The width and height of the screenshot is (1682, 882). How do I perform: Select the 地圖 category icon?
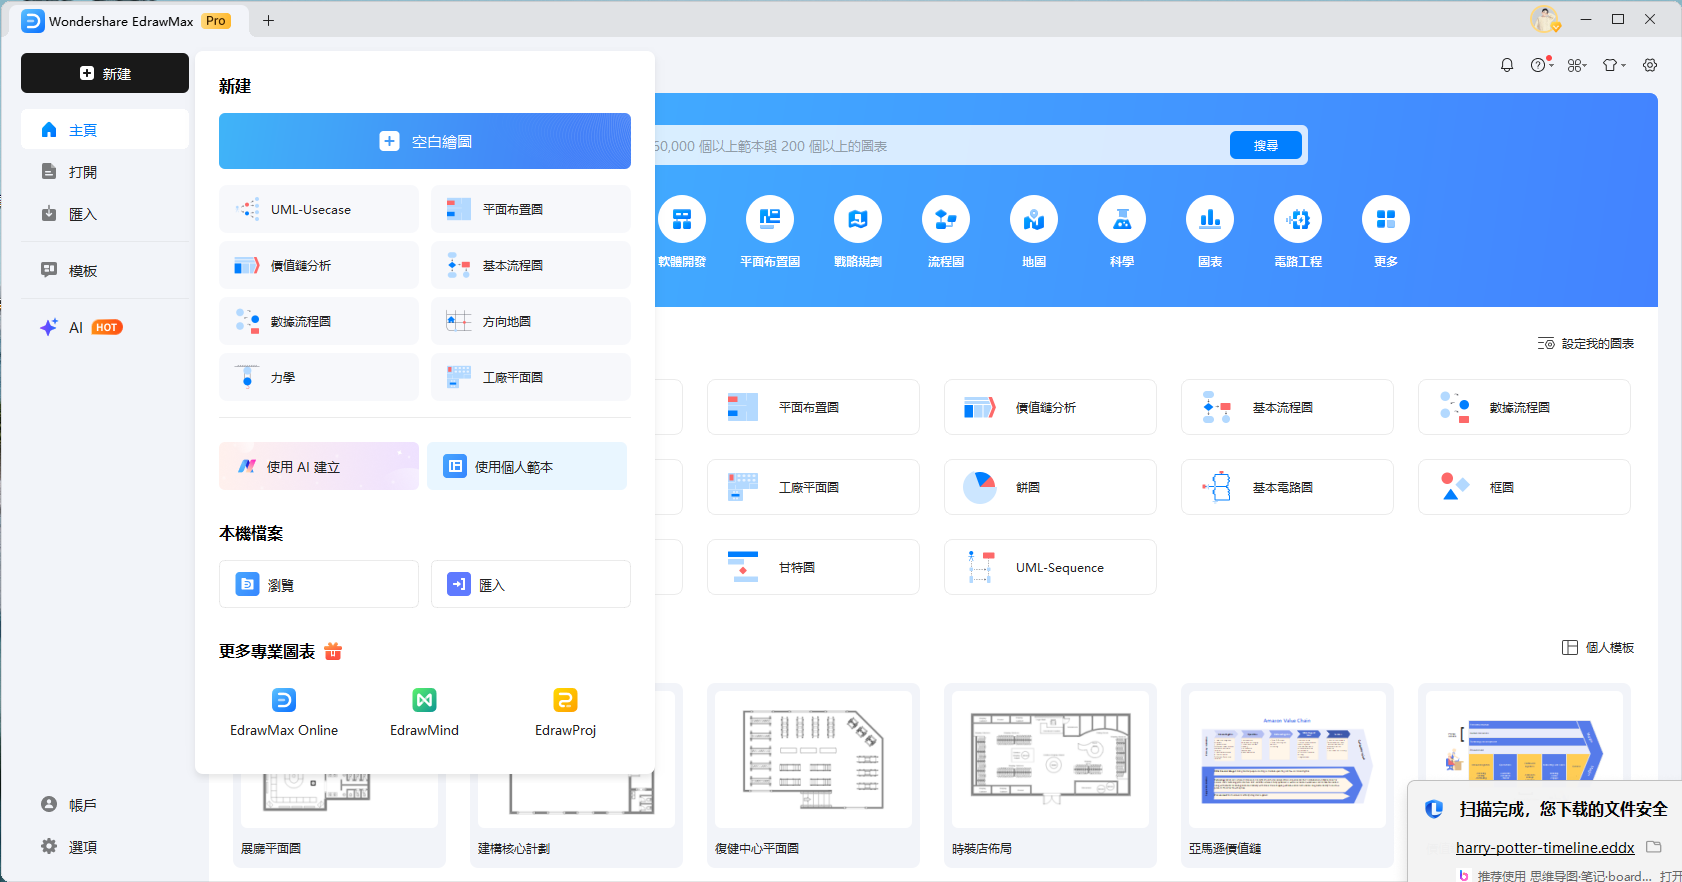tap(1034, 219)
